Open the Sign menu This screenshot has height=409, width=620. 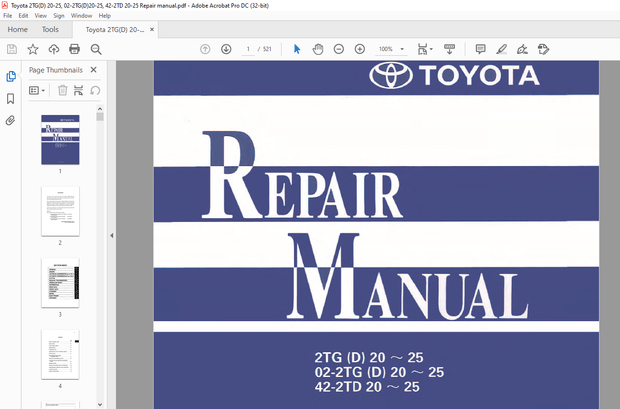59,16
